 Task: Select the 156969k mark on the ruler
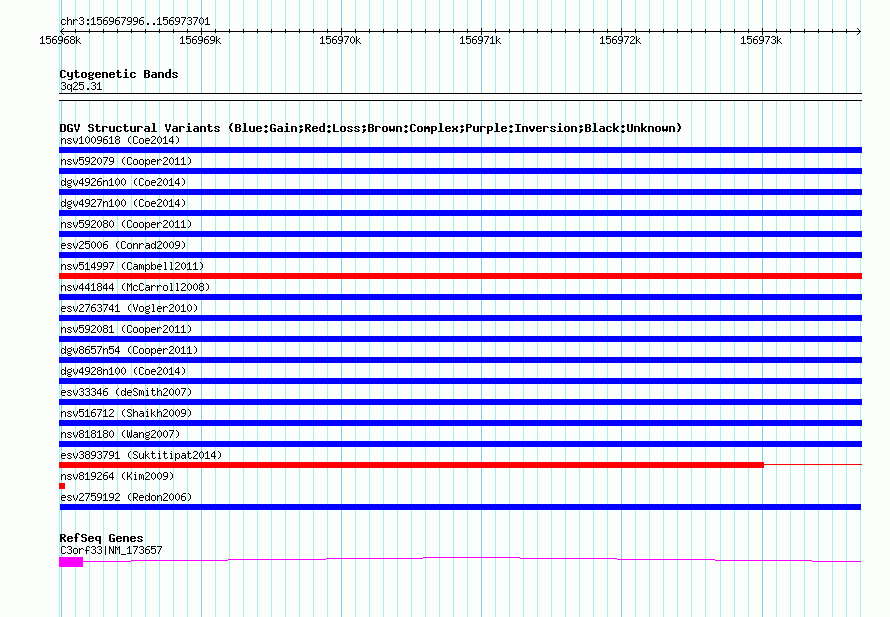tap(199, 40)
